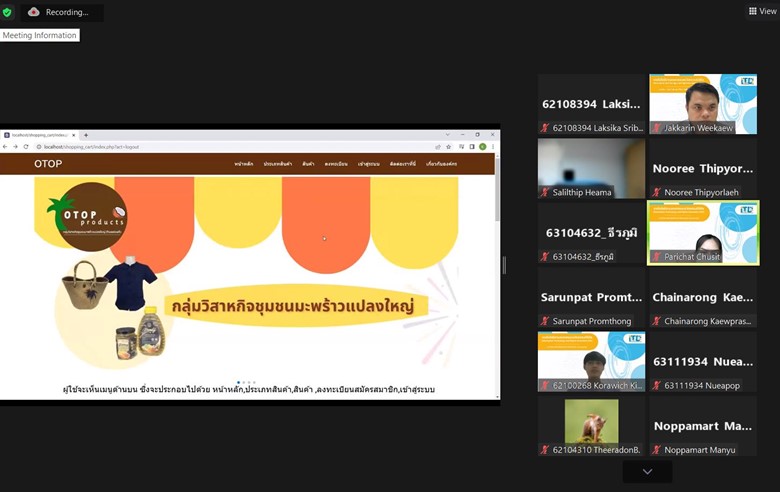Click muted mic icon beside 63111934 Nueapop

coord(657,385)
